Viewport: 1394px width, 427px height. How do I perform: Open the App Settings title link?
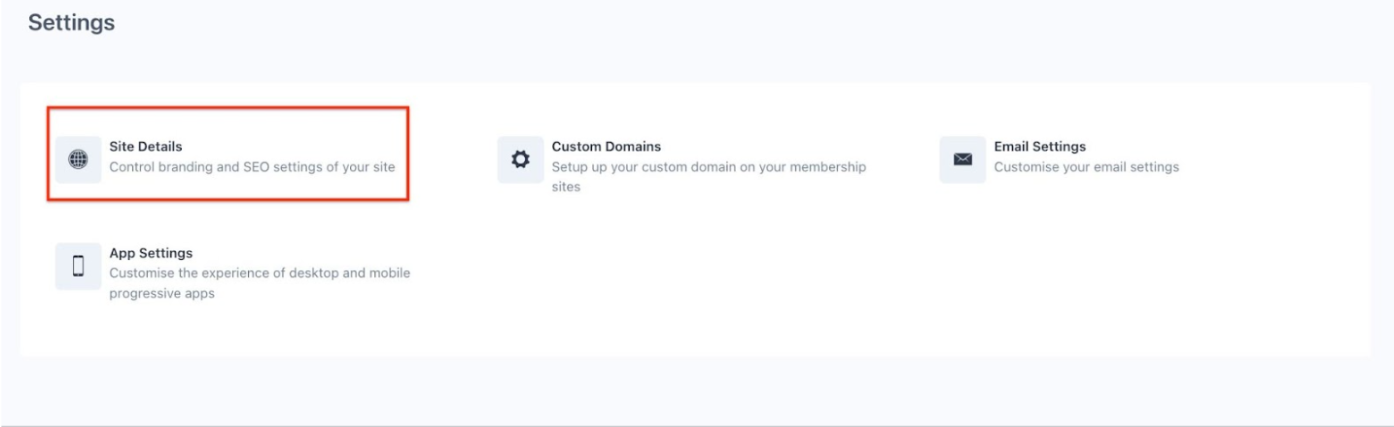tap(150, 253)
